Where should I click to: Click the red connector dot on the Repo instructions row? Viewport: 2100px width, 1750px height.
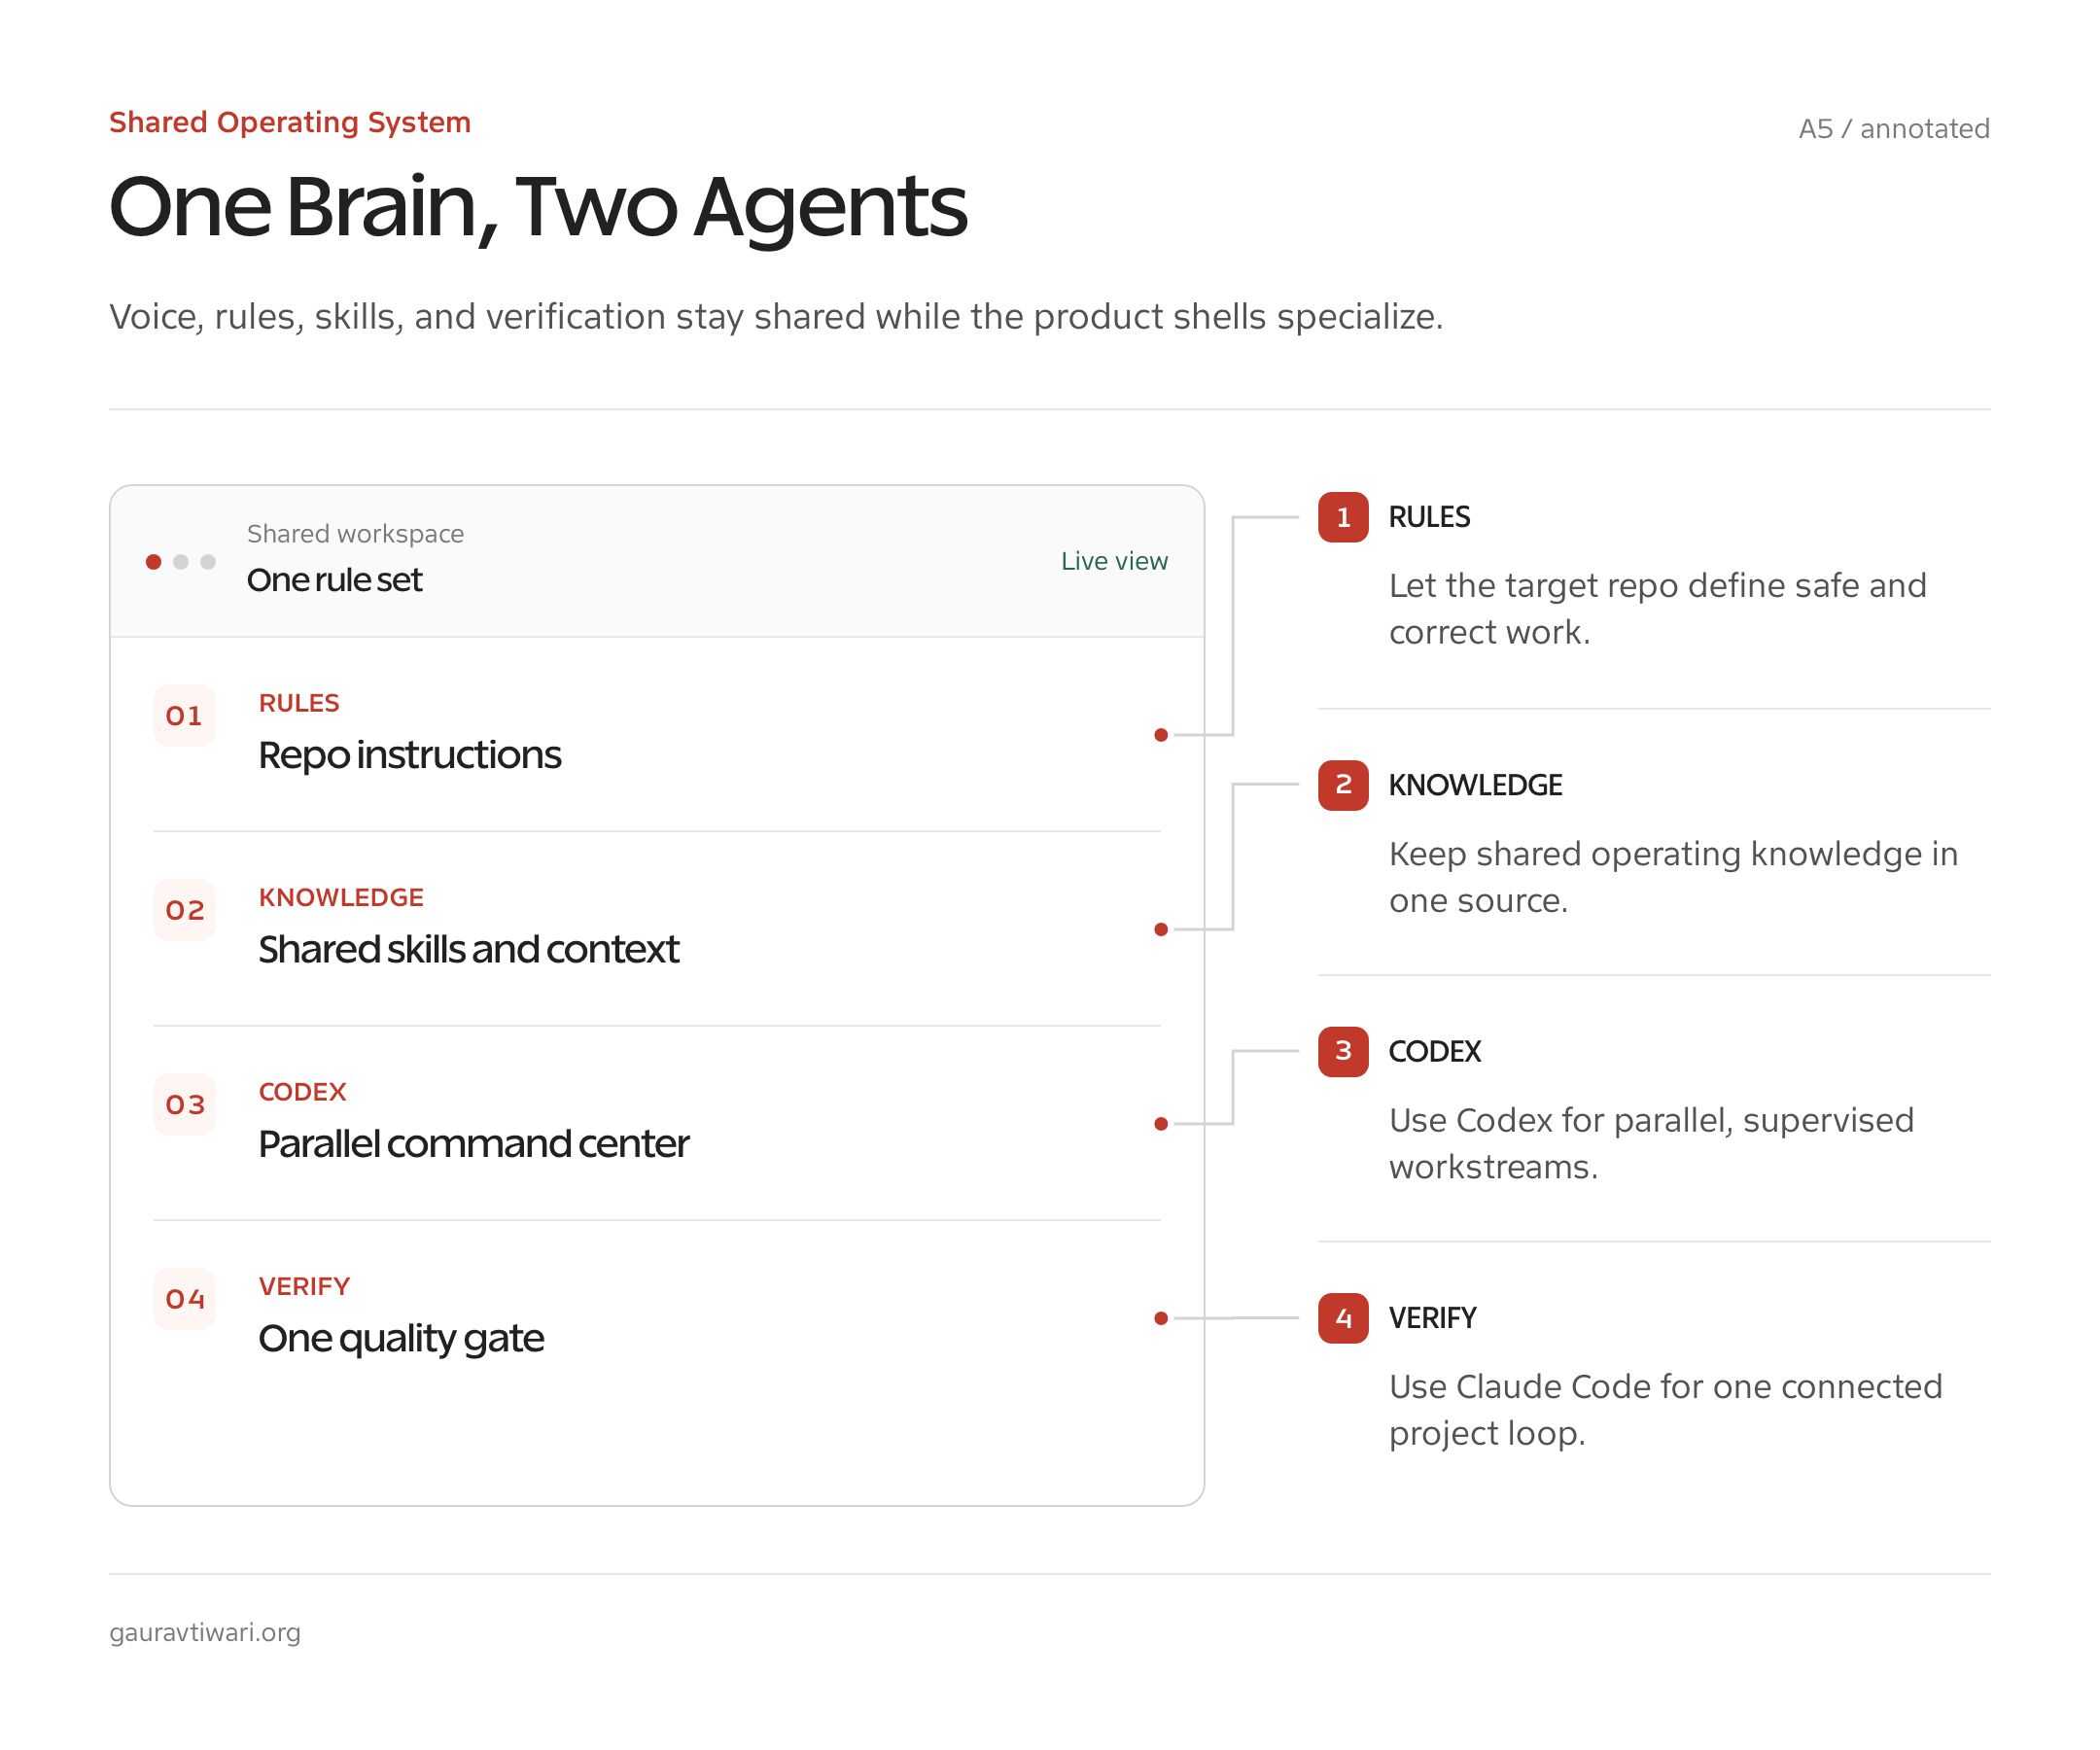(x=1161, y=735)
